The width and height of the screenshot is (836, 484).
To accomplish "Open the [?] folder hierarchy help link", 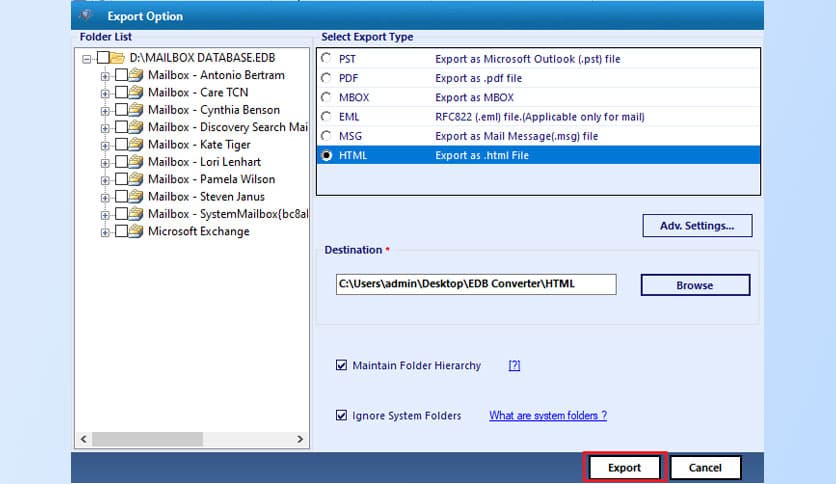I will 514,365.
